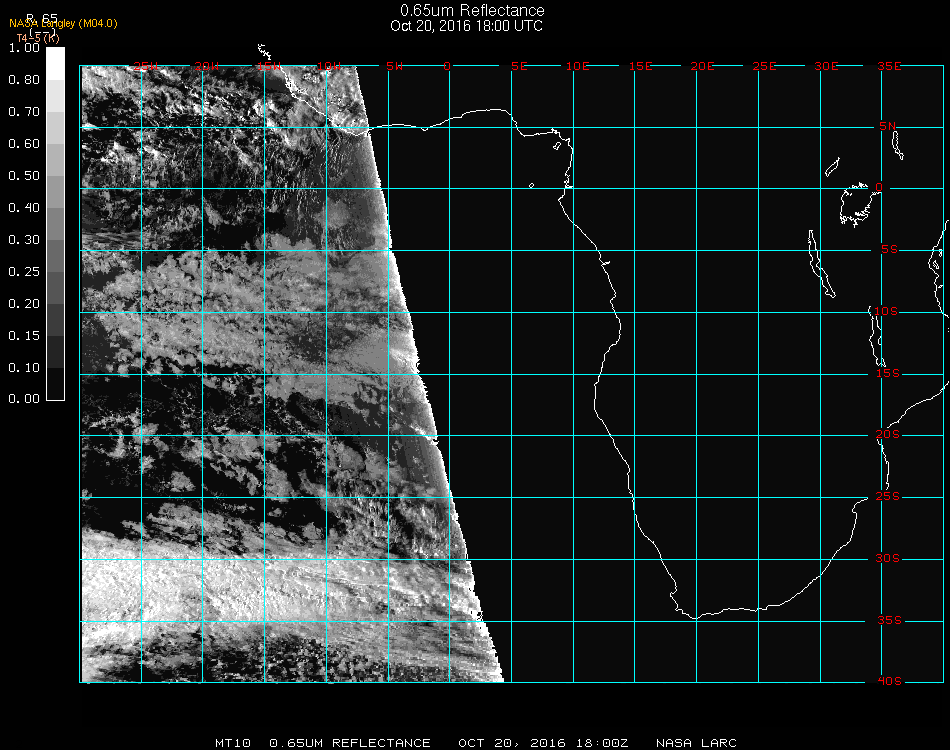Click the "OCT 20, 2016 18:00Z" footer text
Viewport: 950px width, 750px height.
tap(543, 743)
